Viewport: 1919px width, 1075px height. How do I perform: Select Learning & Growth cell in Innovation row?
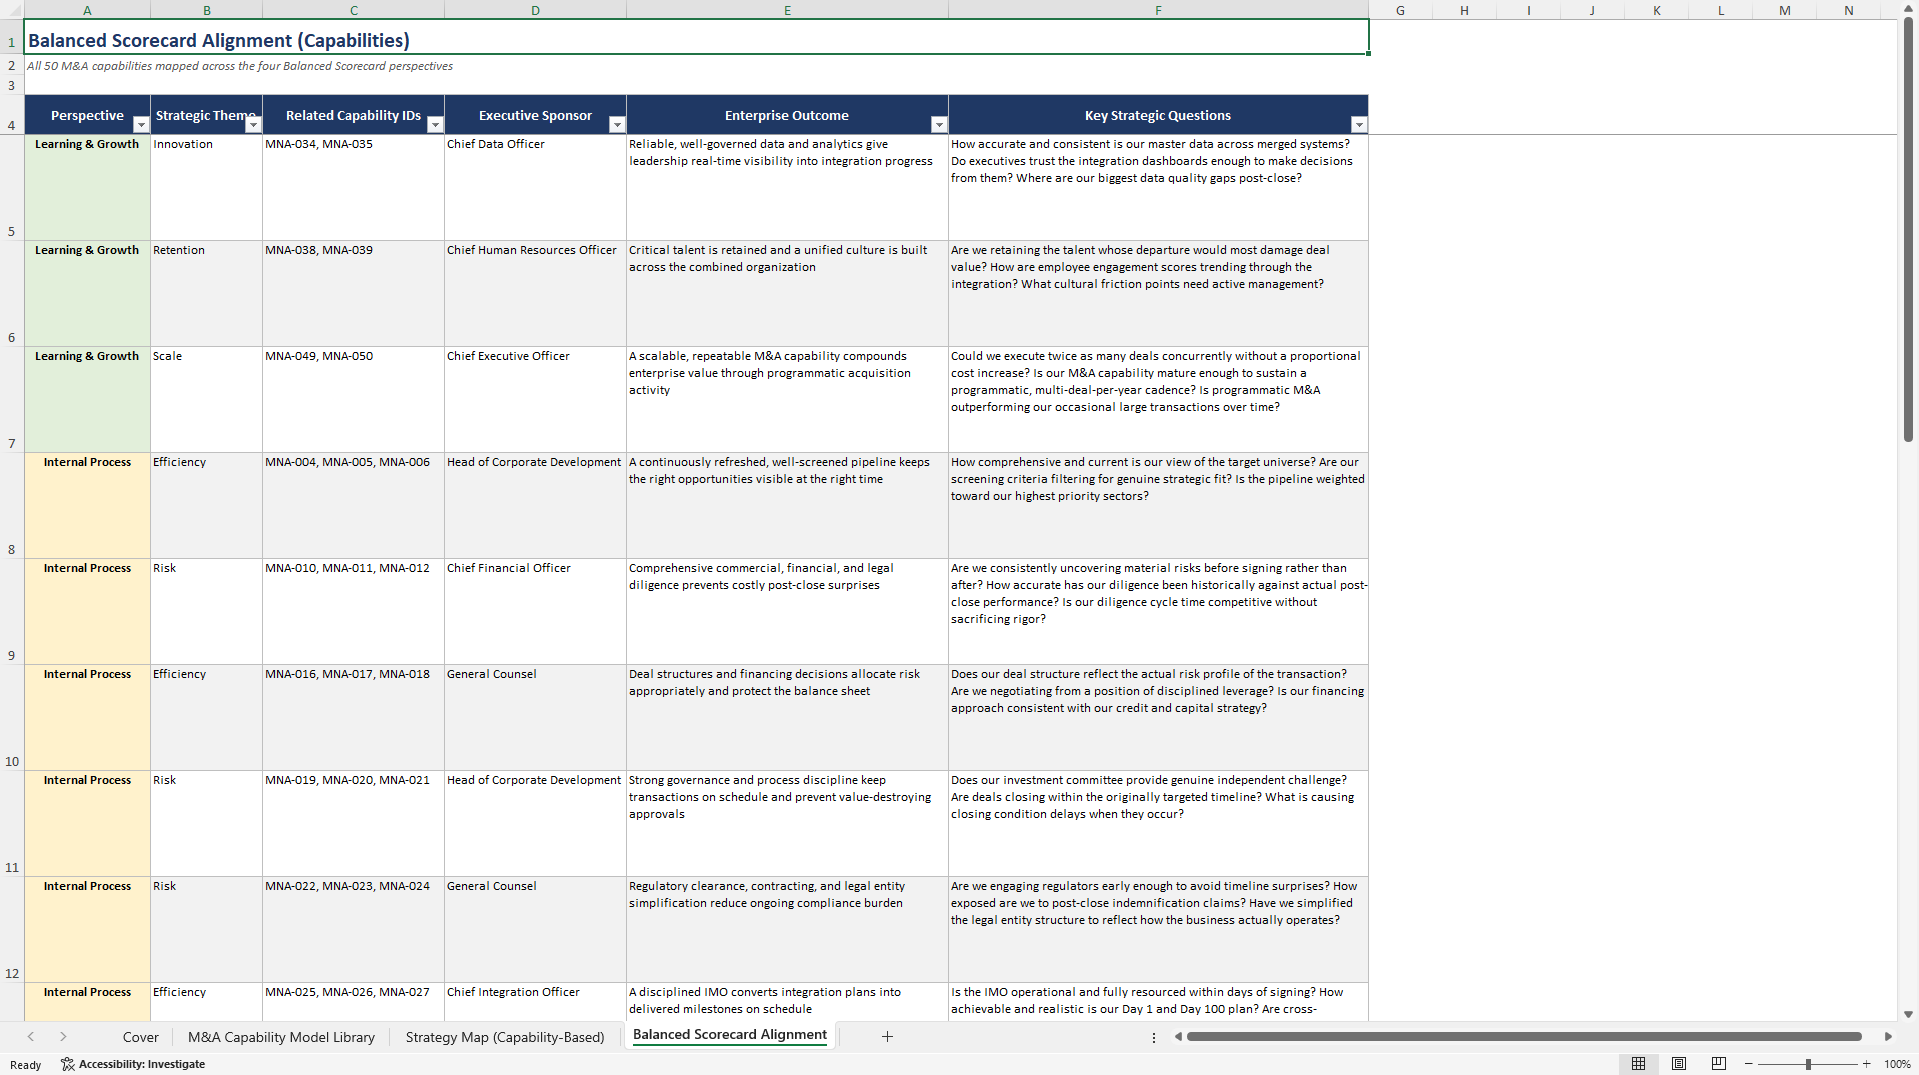[87, 187]
